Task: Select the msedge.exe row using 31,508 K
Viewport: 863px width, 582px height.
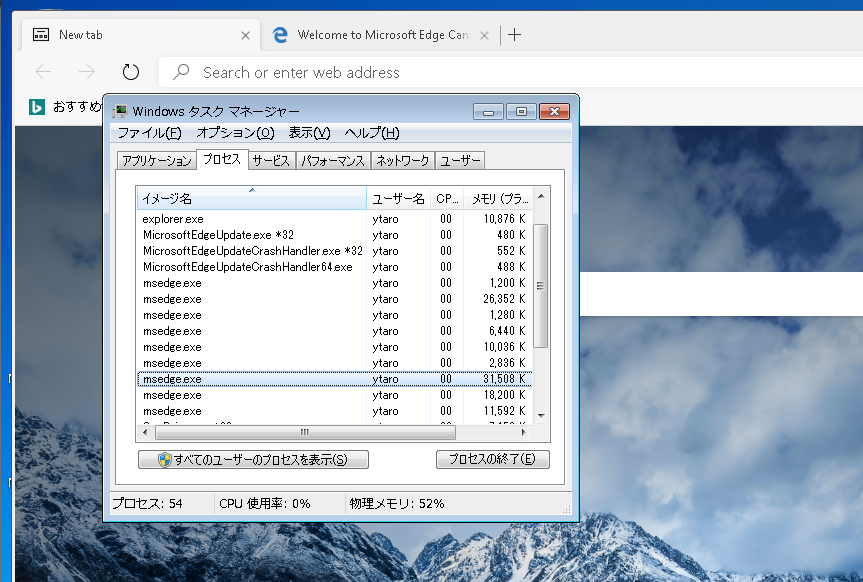Action: 334,379
